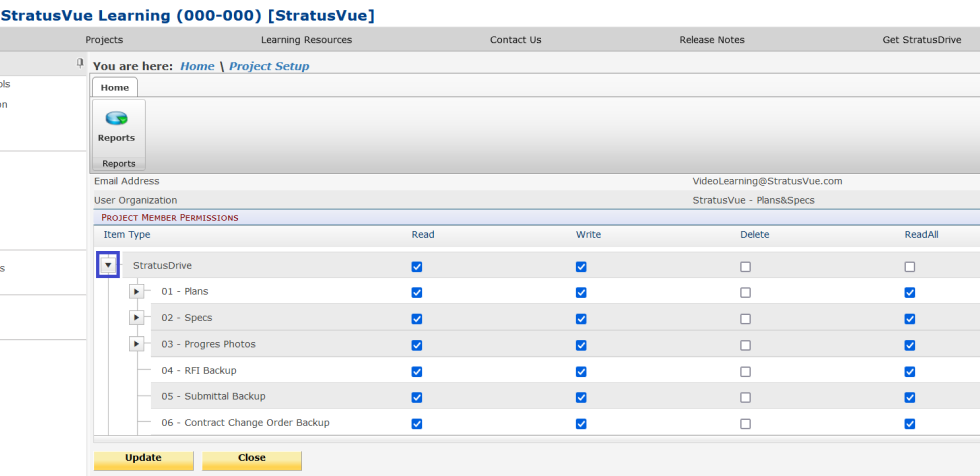Uncheck Write for 06 - Contract Change Order Backup
The height and width of the screenshot is (476, 980).
point(581,424)
